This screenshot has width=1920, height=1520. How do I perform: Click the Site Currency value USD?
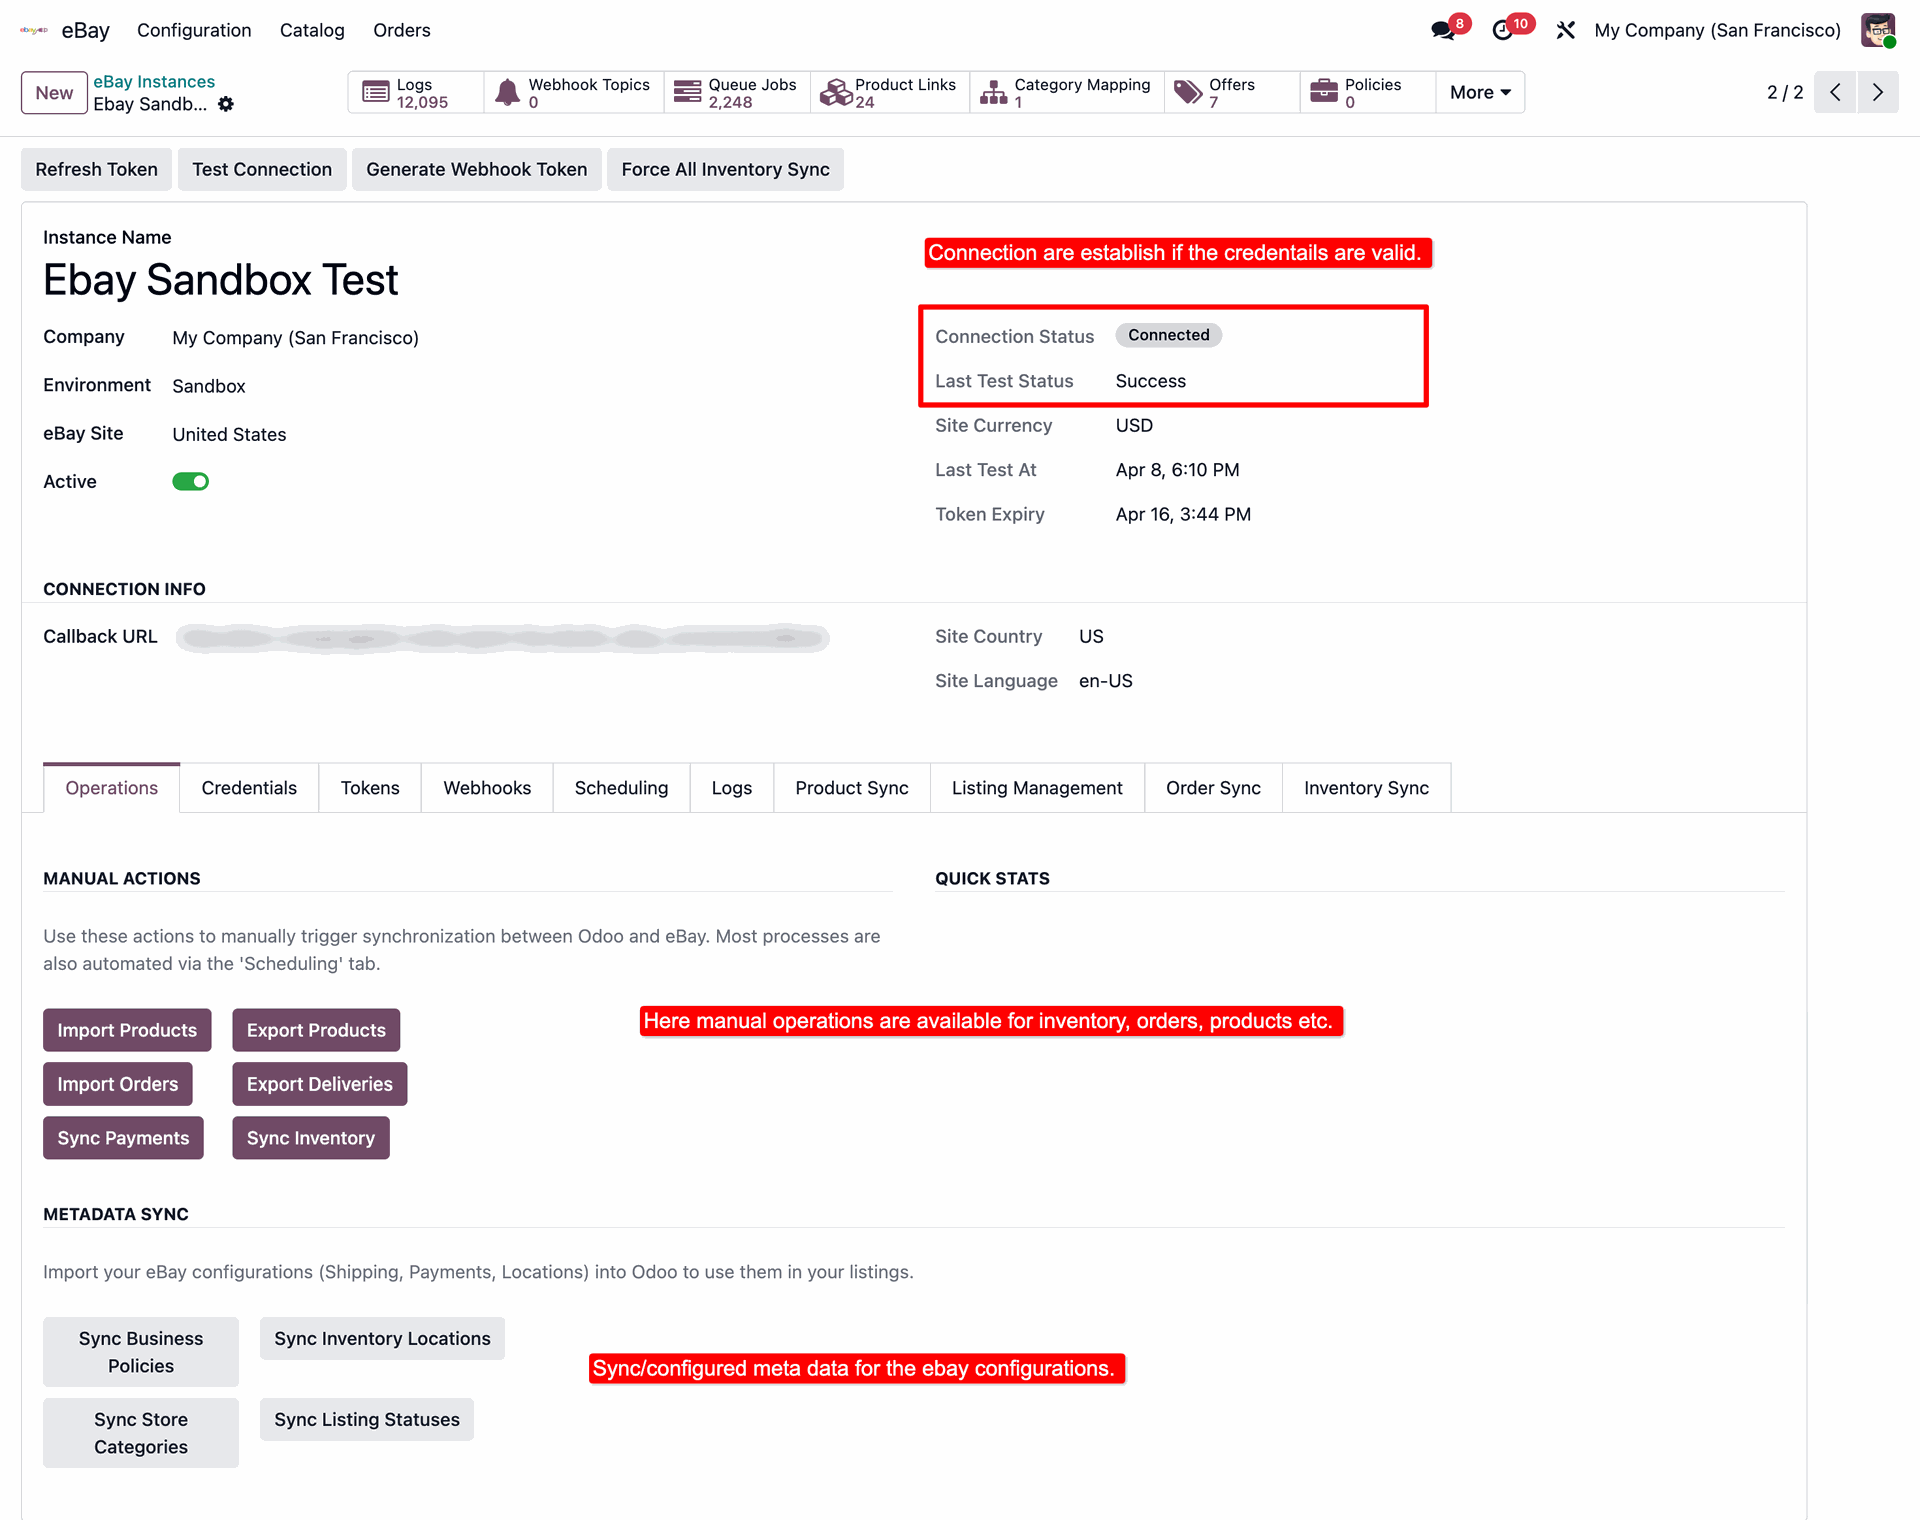[1134, 426]
